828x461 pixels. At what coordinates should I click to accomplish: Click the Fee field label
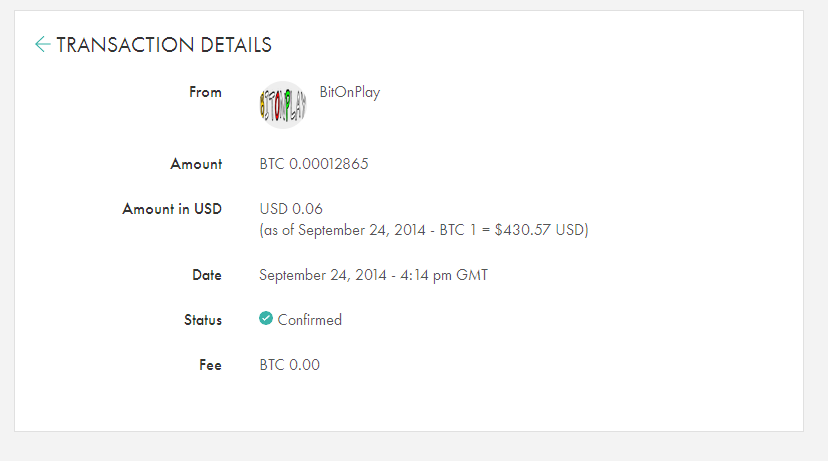click(210, 365)
